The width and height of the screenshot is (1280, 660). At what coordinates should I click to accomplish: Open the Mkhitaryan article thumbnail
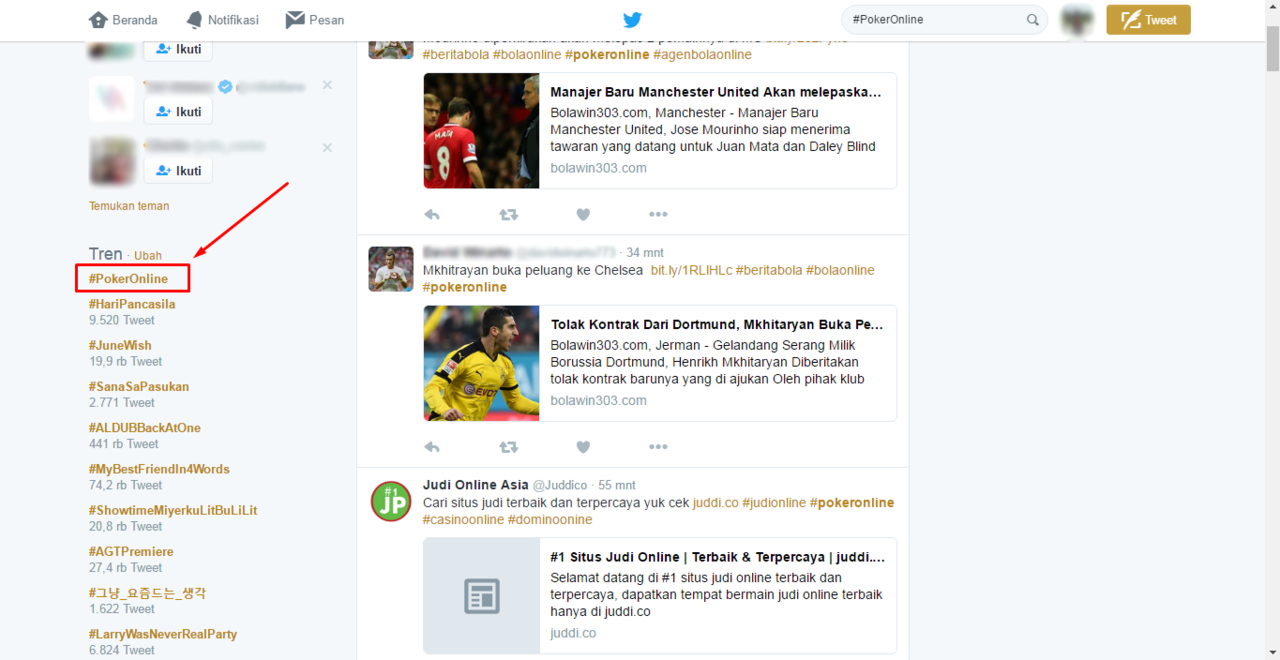481,363
